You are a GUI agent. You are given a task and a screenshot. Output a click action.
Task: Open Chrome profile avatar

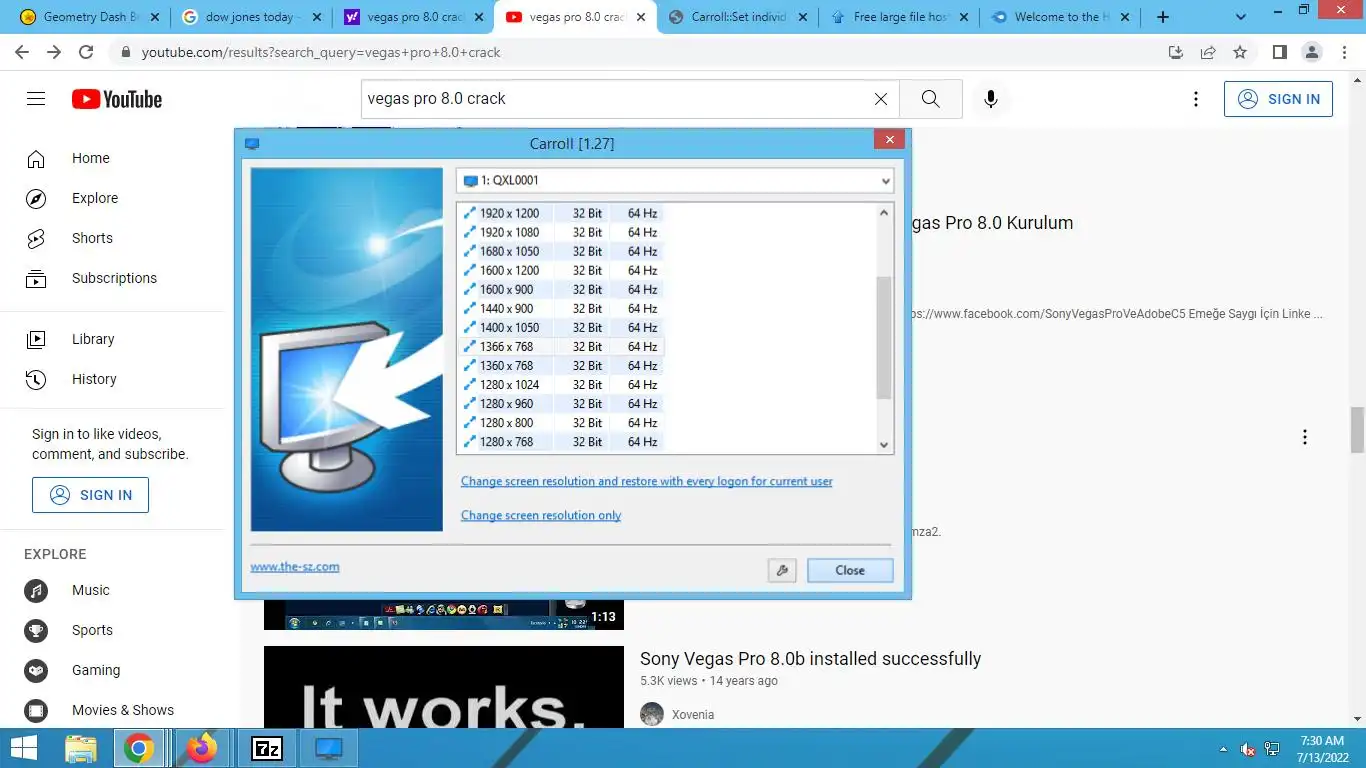(1312, 52)
